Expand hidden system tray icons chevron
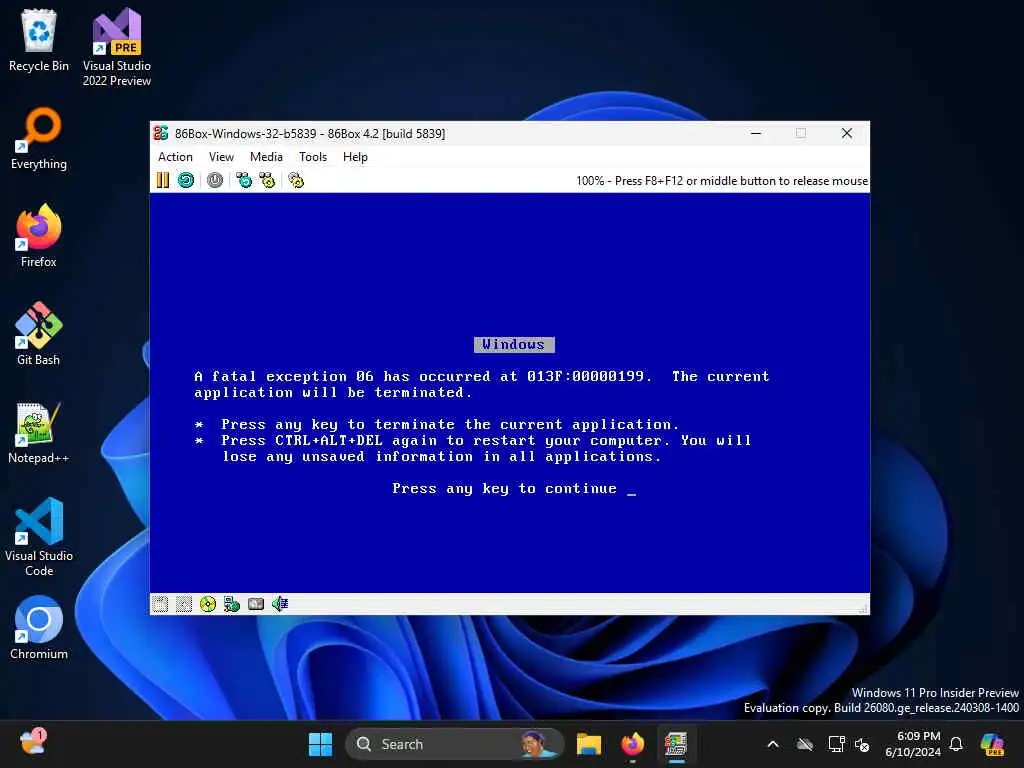 click(773, 744)
